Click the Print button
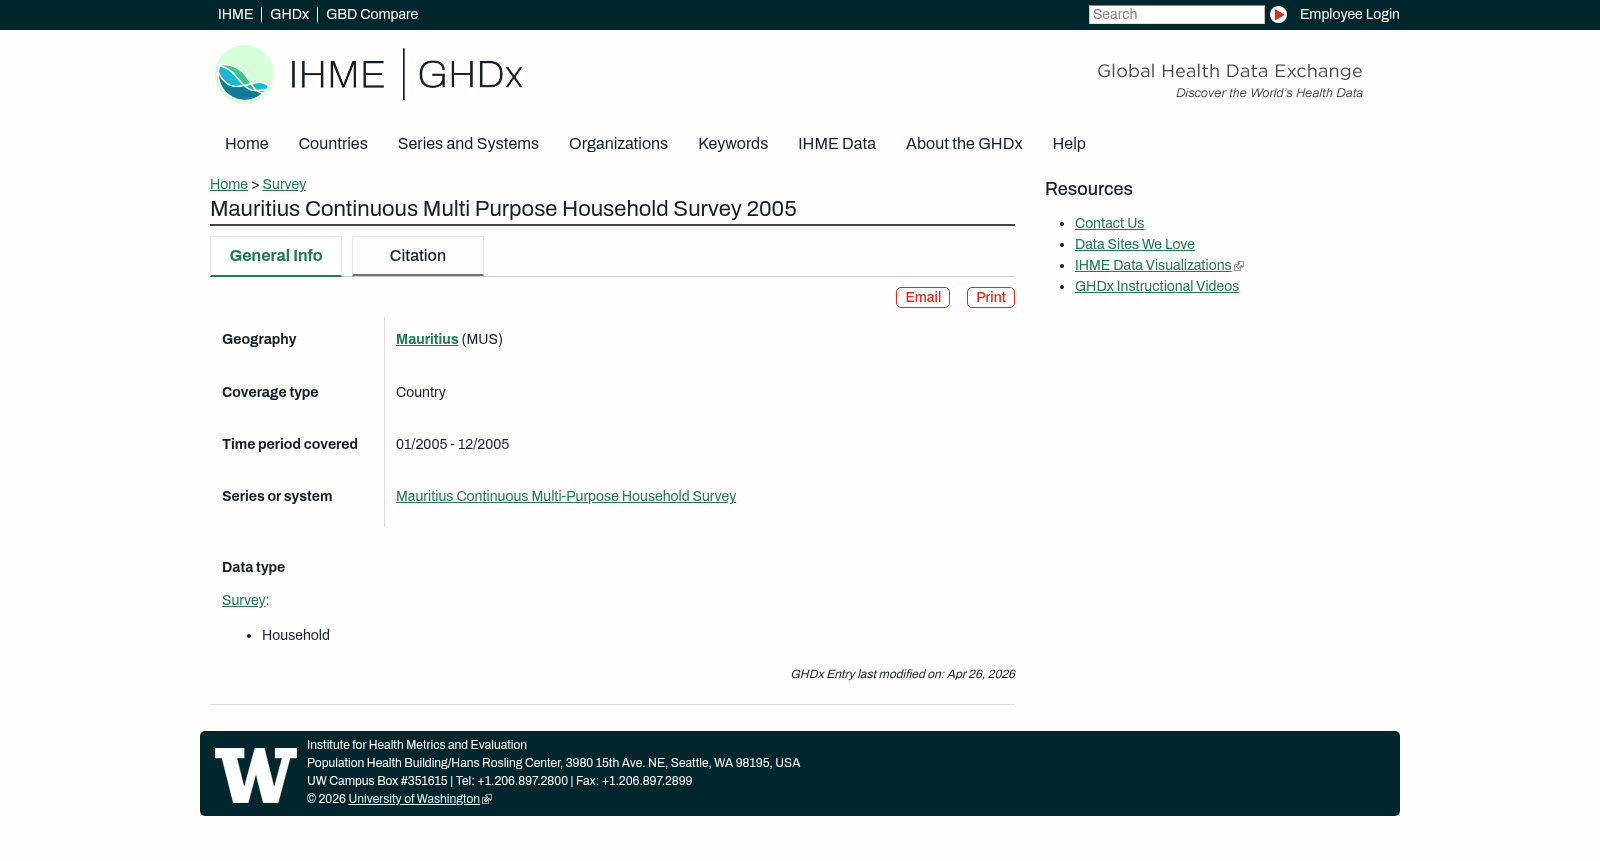This screenshot has height=861, width=1600. click(x=991, y=298)
